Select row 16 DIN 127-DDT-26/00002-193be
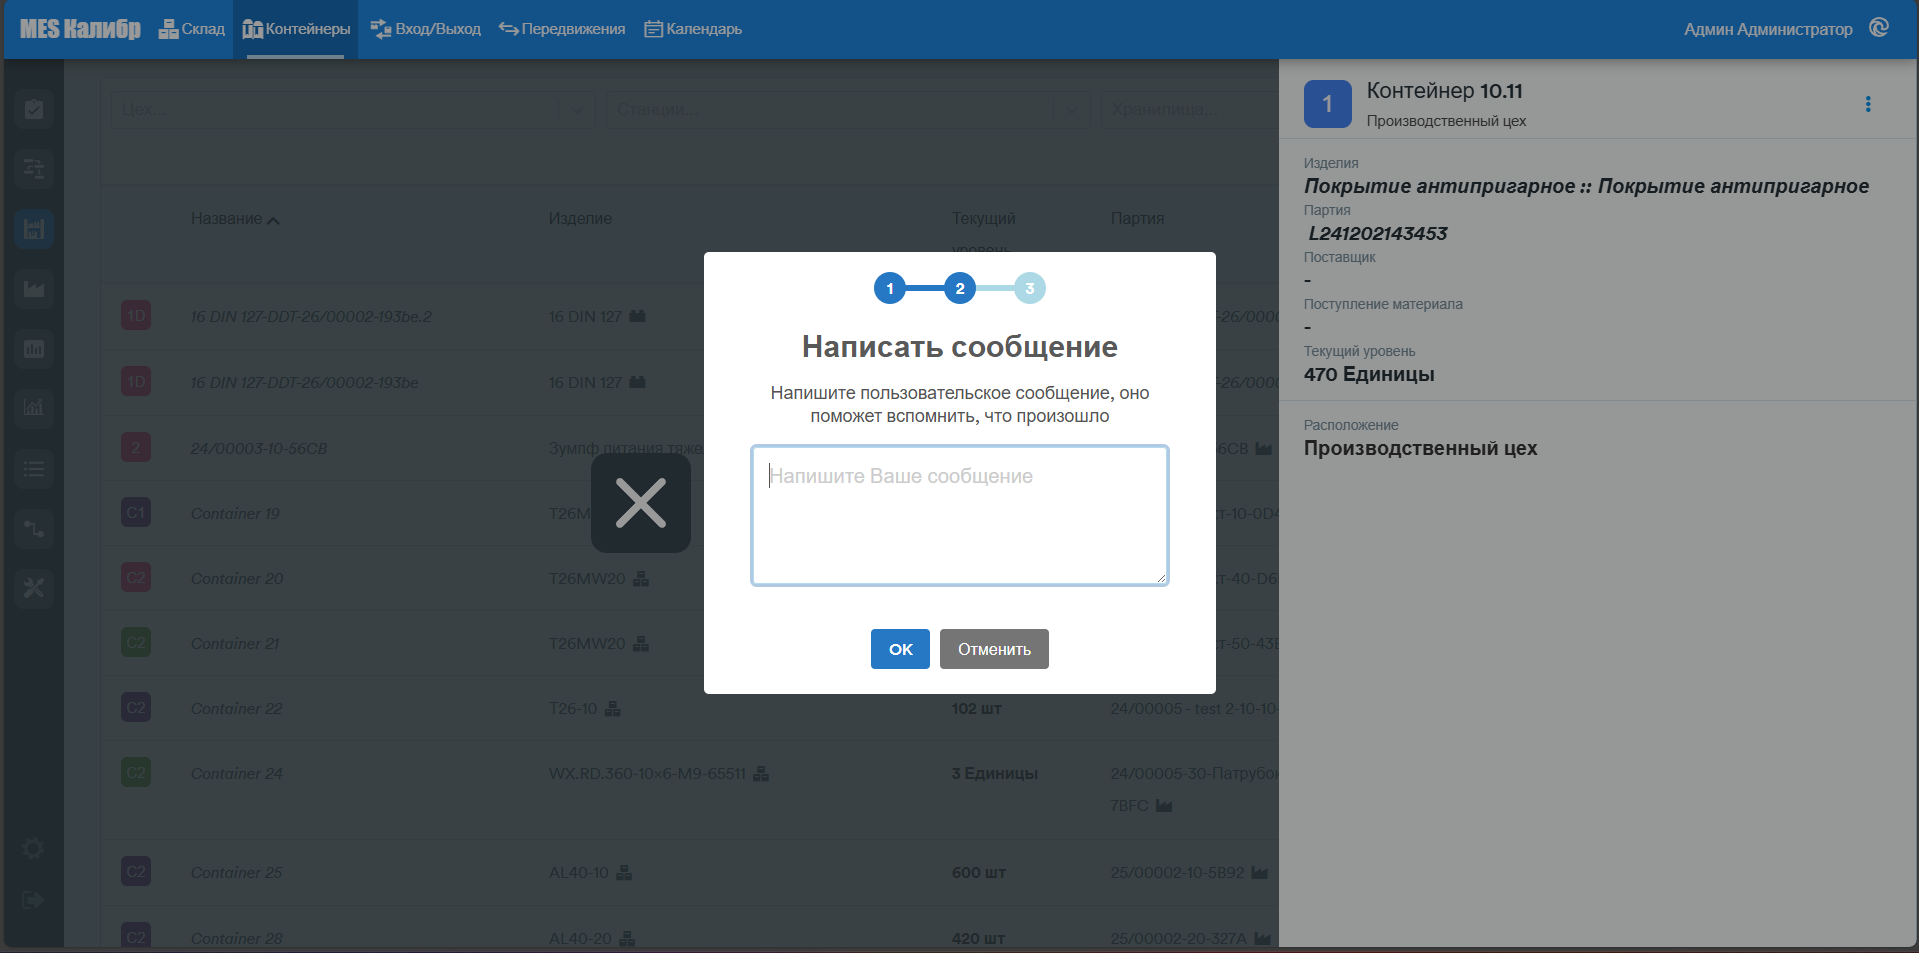The height and width of the screenshot is (953, 1919). (690, 382)
